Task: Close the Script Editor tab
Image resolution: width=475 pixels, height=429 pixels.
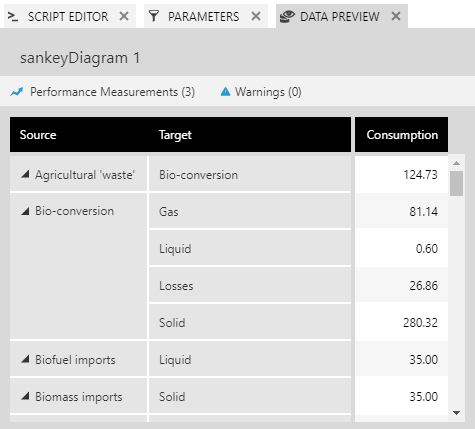Action: [x=124, y=16]
